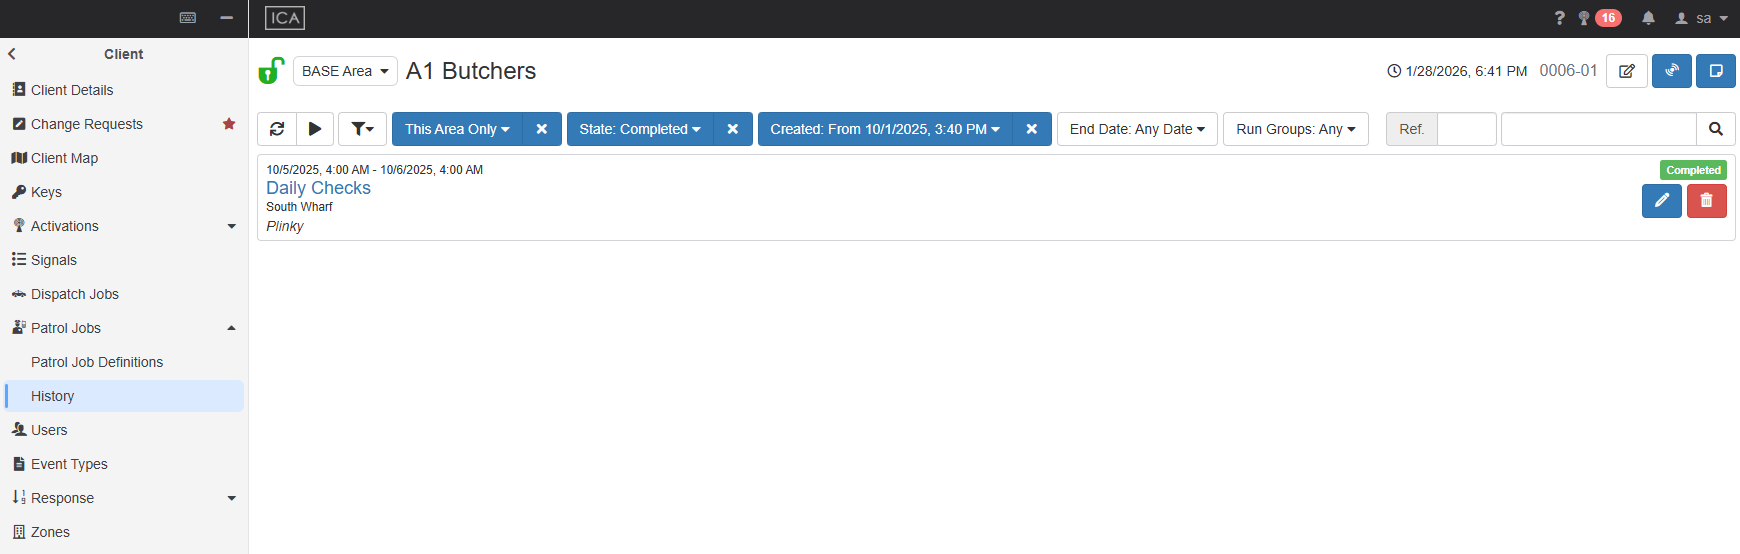The image size is (1740, 554).
Task: Open activations alerts badge showing 16
Action: pos(1600,18)
